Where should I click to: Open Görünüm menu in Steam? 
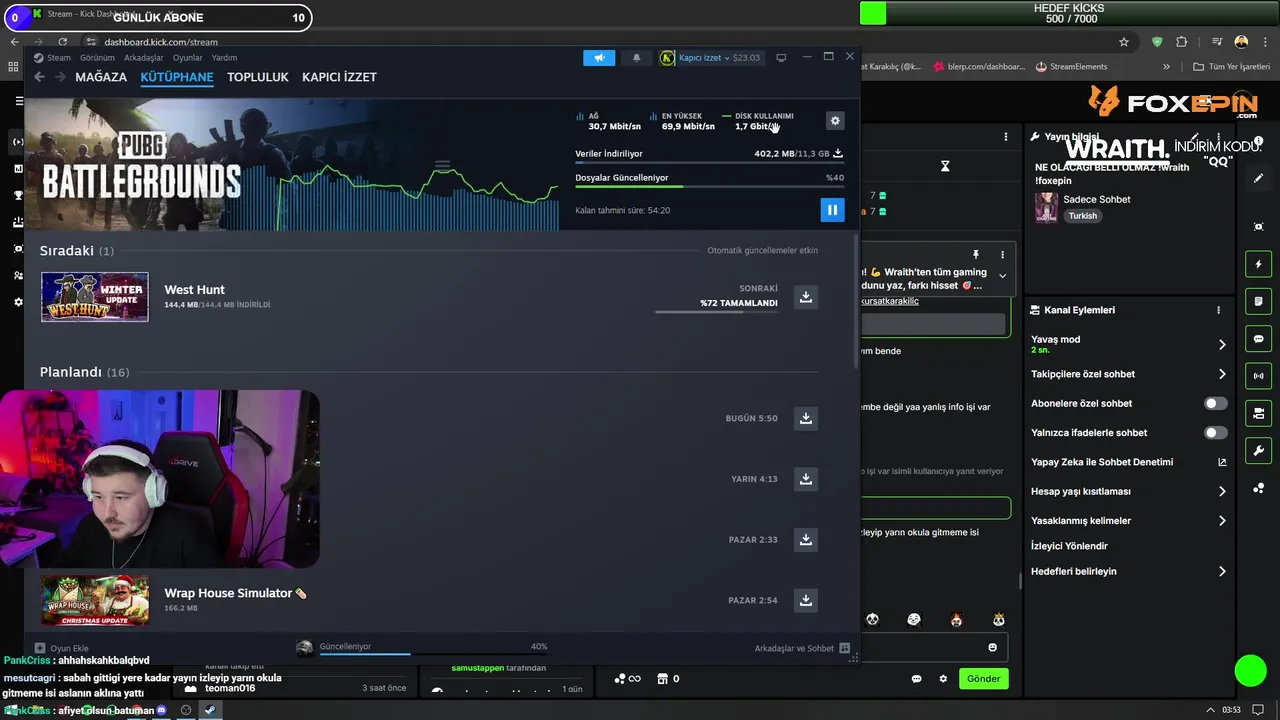pos(97,58)
